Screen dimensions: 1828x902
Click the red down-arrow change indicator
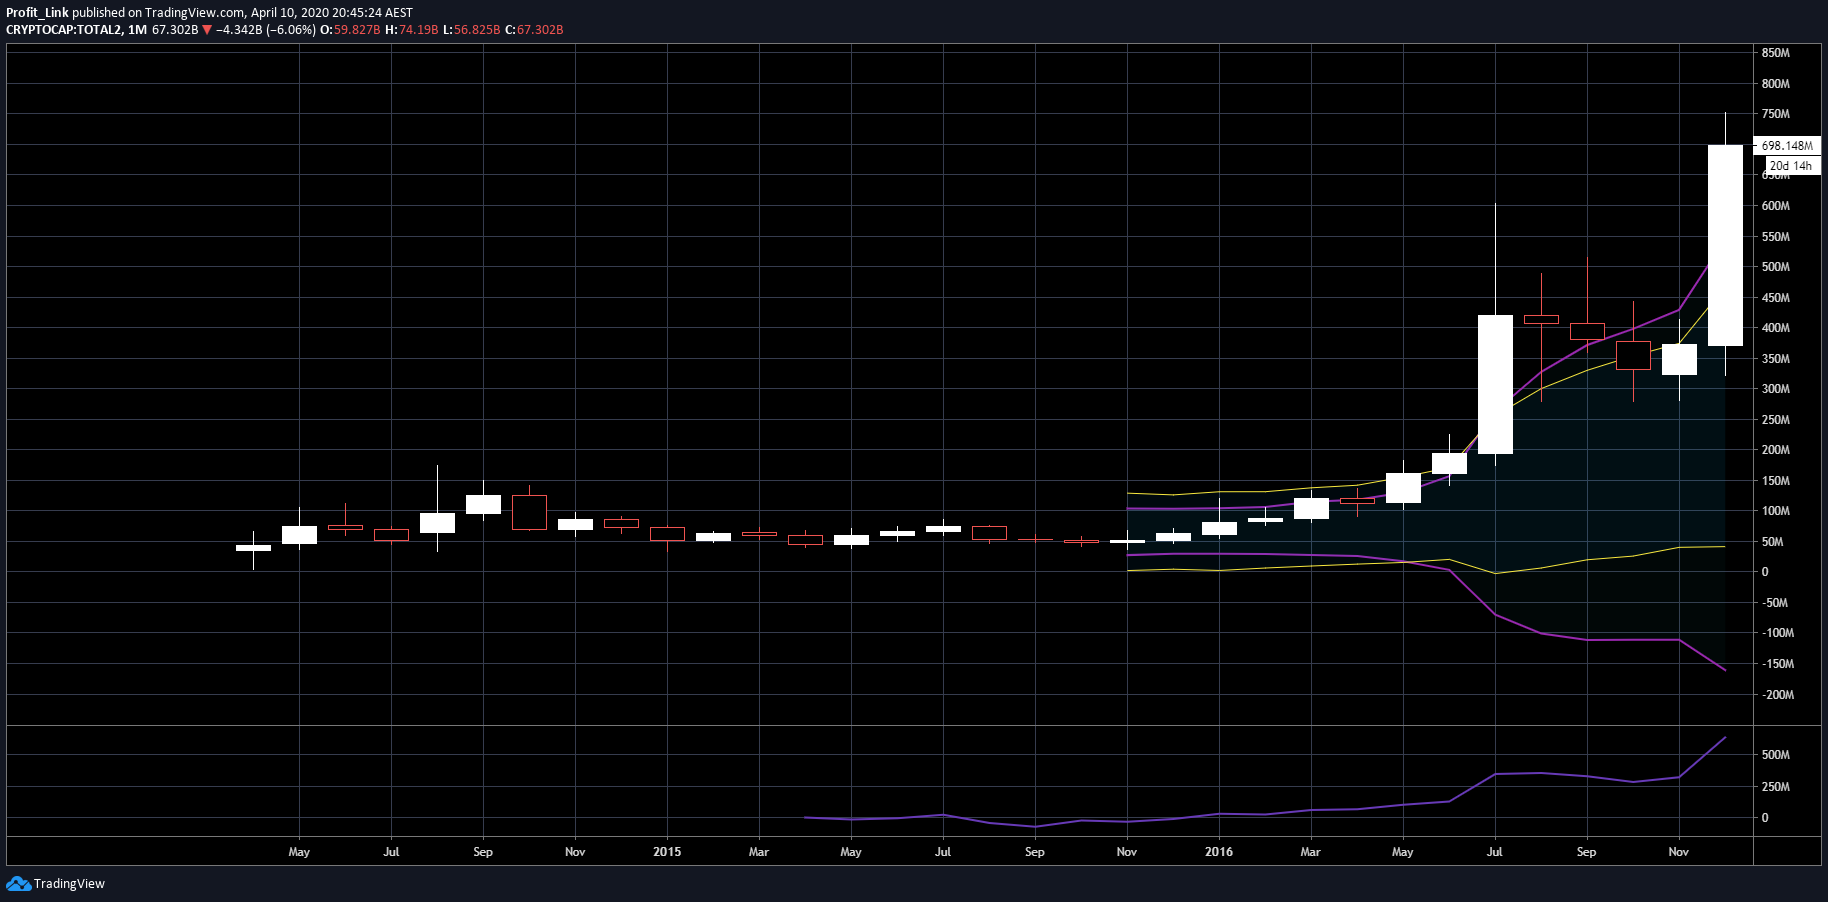[x=207, y=30]
